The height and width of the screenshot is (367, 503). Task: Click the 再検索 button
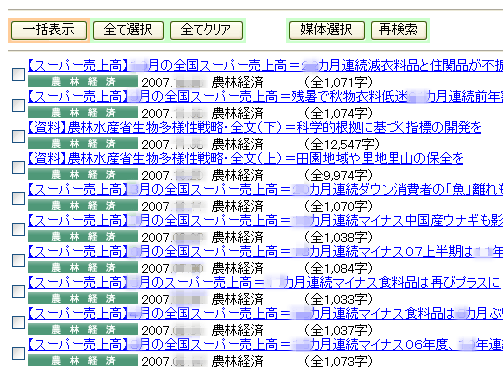pos(399,30)
